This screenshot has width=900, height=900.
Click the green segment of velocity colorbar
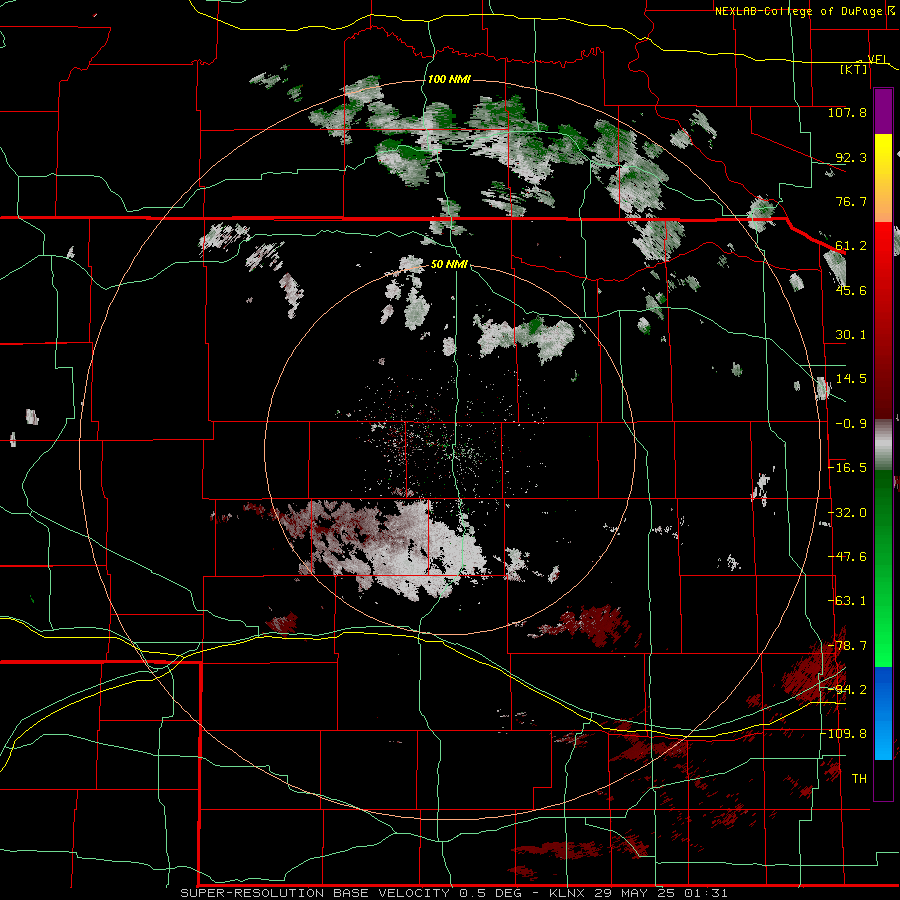coord(883,568)
